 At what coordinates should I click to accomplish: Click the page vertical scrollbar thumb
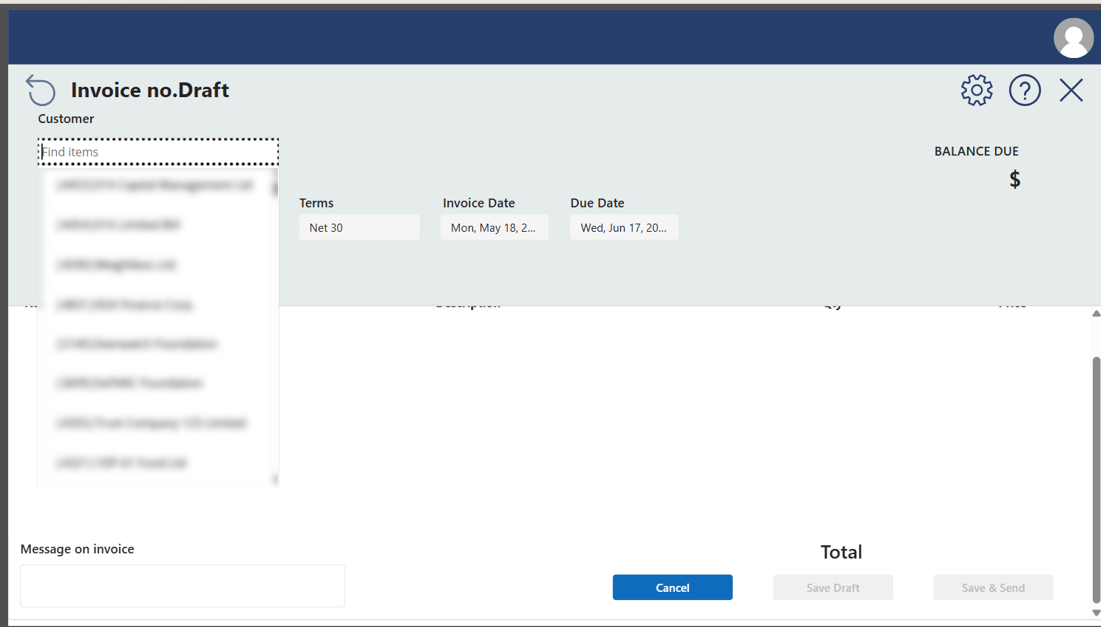pos(1096,479)
